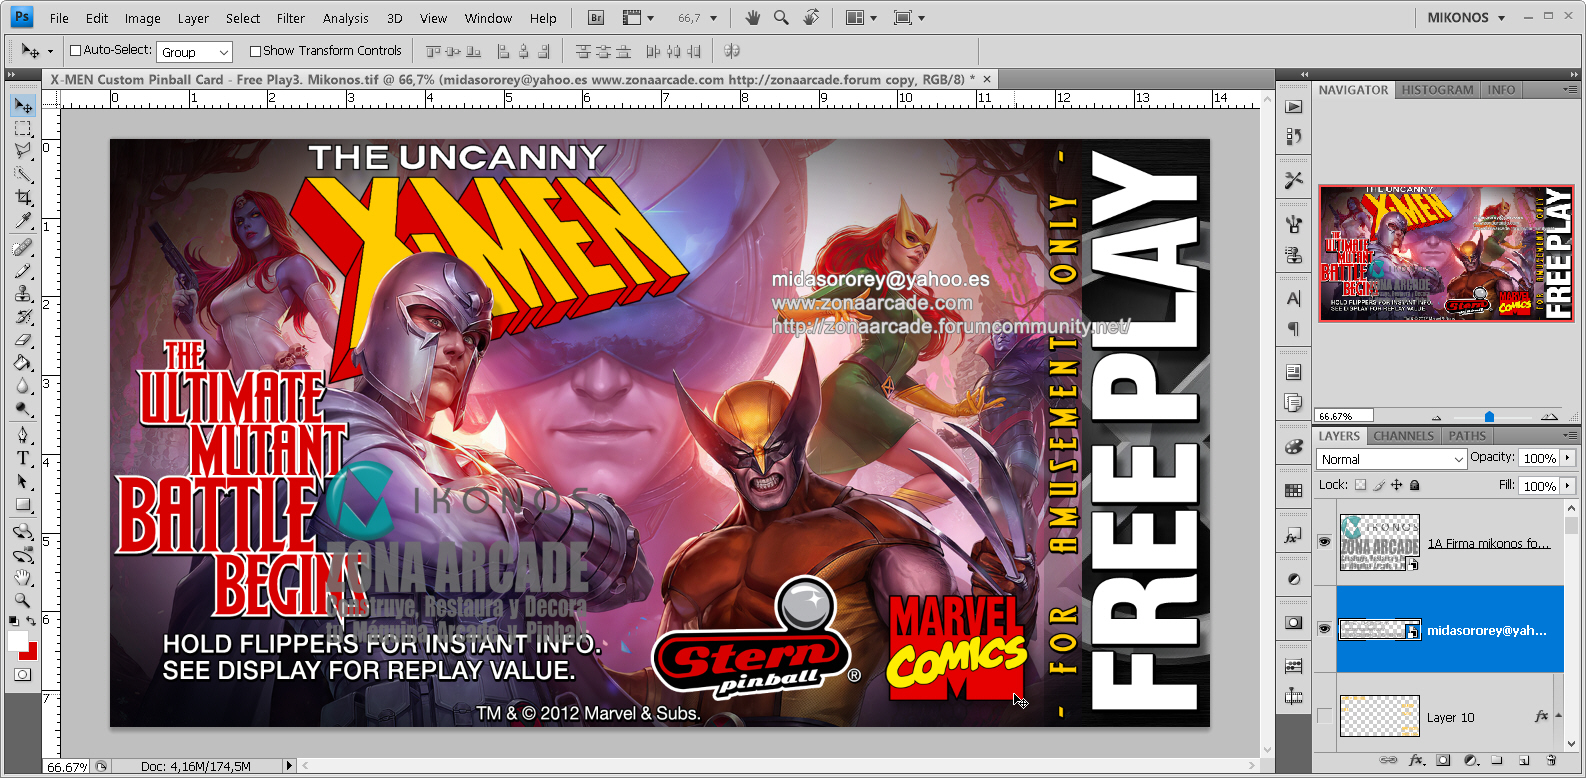
Task: Launch Adobe Bridge from application bar
Action: [596, 18]
